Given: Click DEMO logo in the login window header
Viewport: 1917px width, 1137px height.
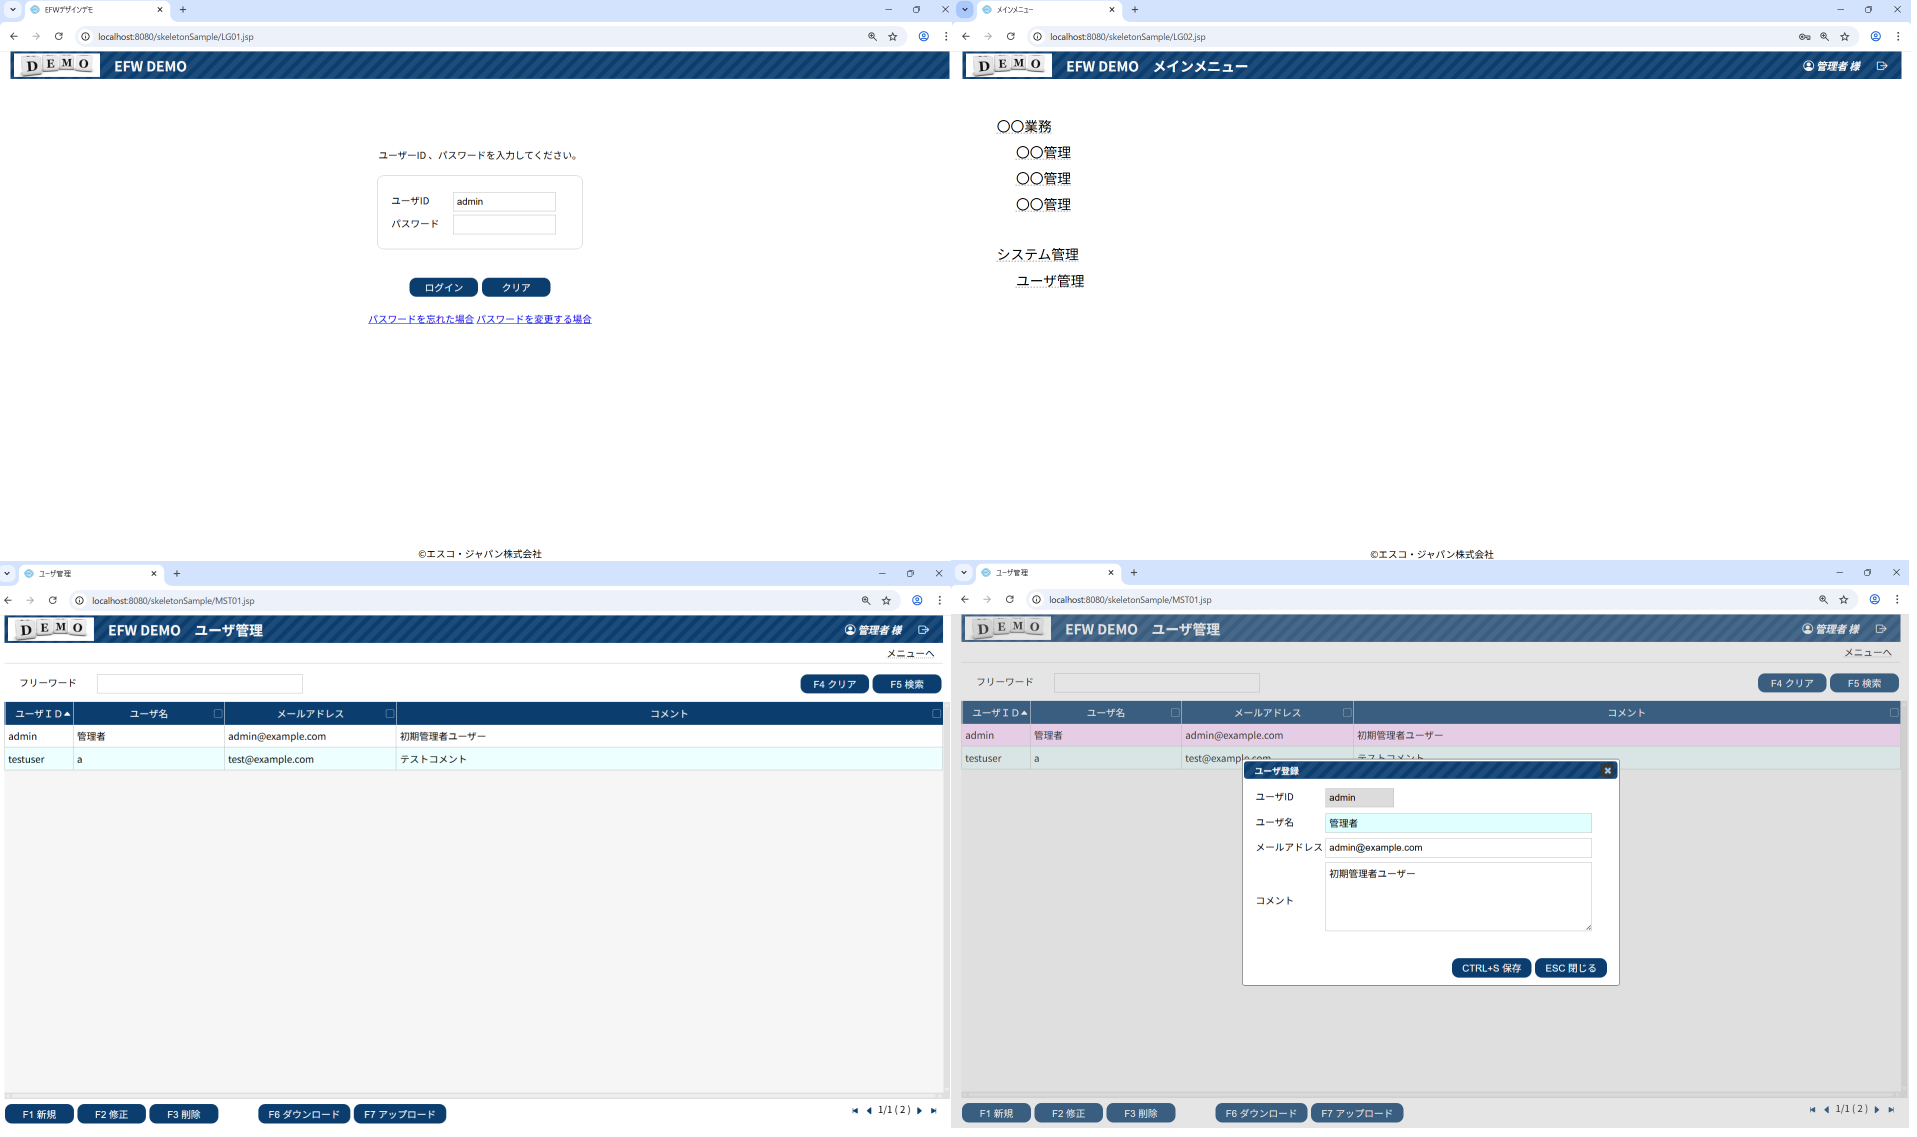Looking at the screenshot, I should (x=58, y=65).
